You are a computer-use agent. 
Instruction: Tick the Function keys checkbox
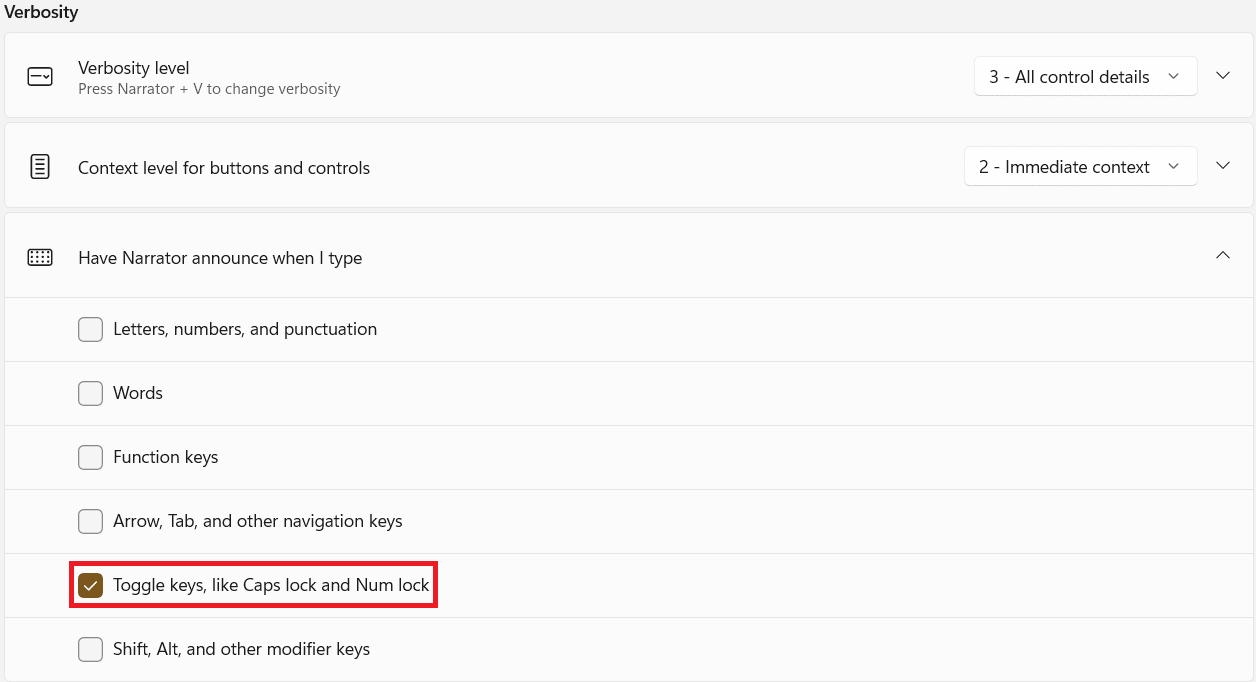click(91, 457)
